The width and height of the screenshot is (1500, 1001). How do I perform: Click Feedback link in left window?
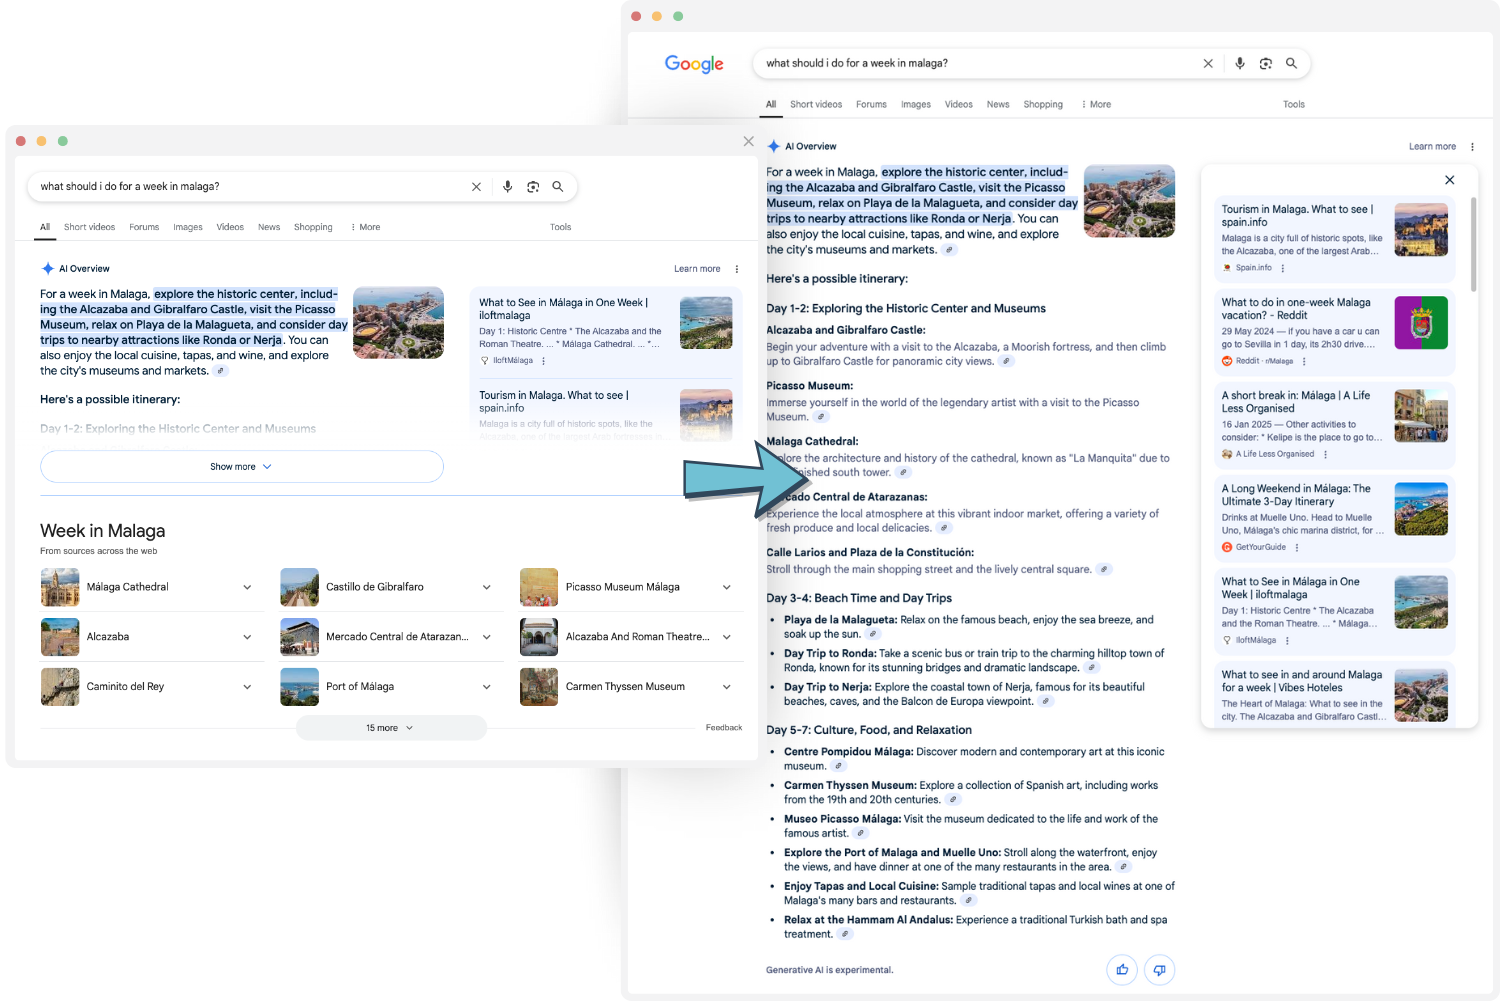[724, 728]
